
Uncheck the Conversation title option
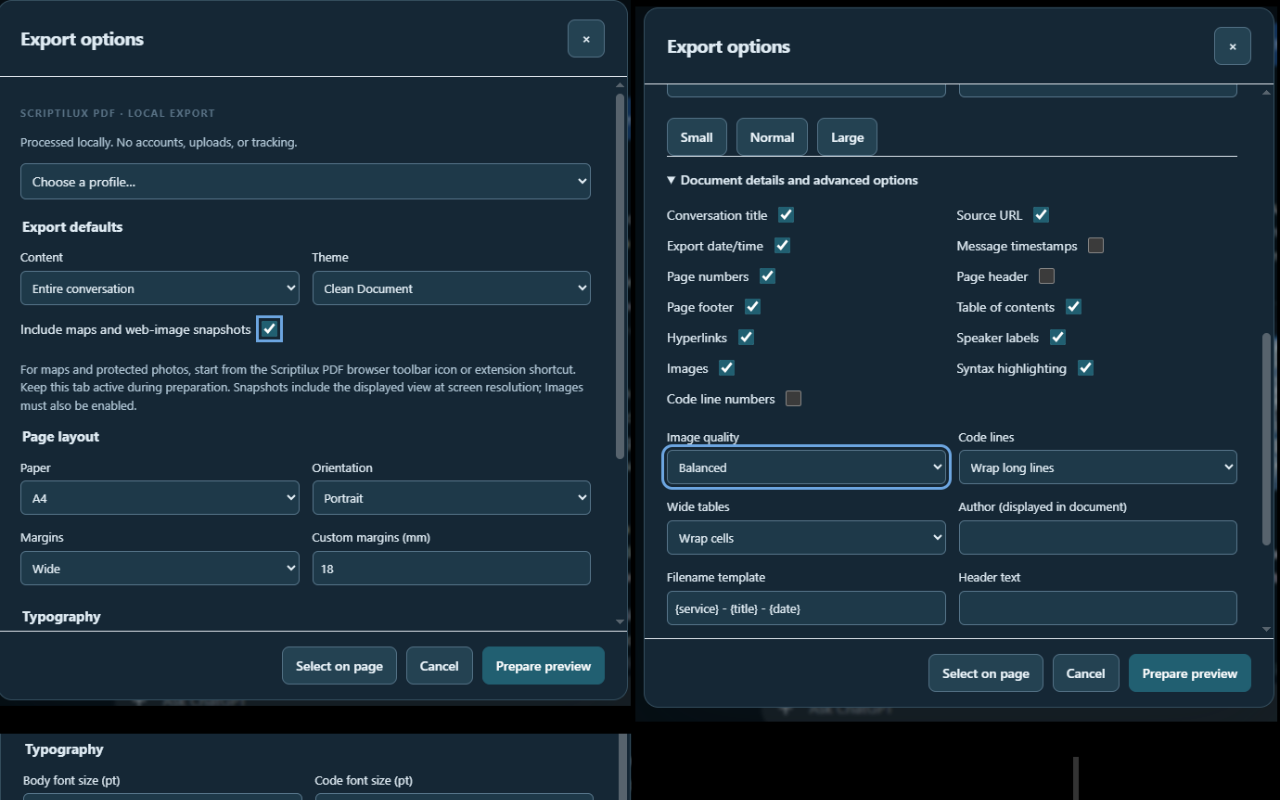(x=786, y=215)
